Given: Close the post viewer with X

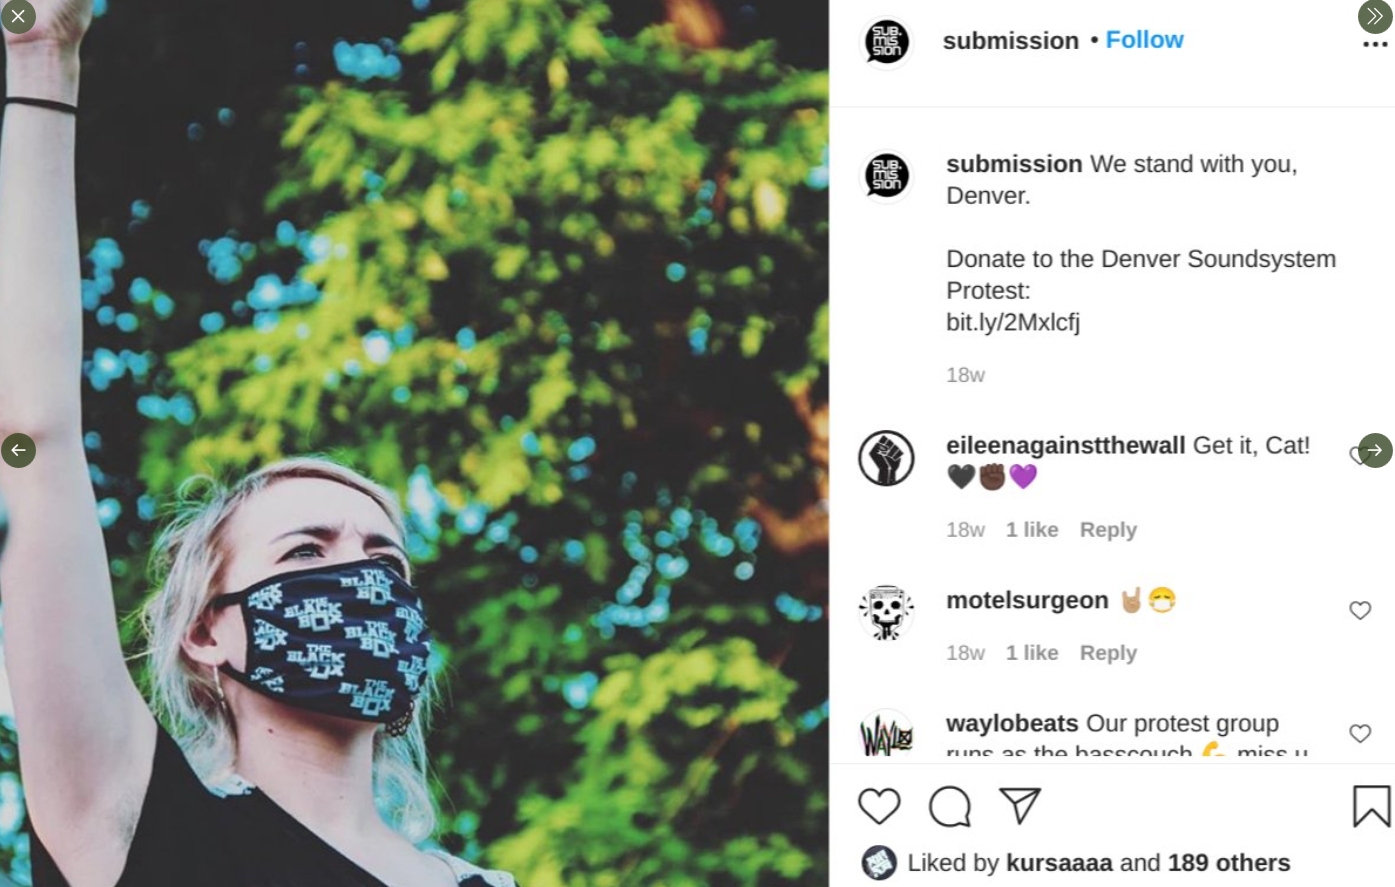Looking at the screenshot, I should [18, 16].
